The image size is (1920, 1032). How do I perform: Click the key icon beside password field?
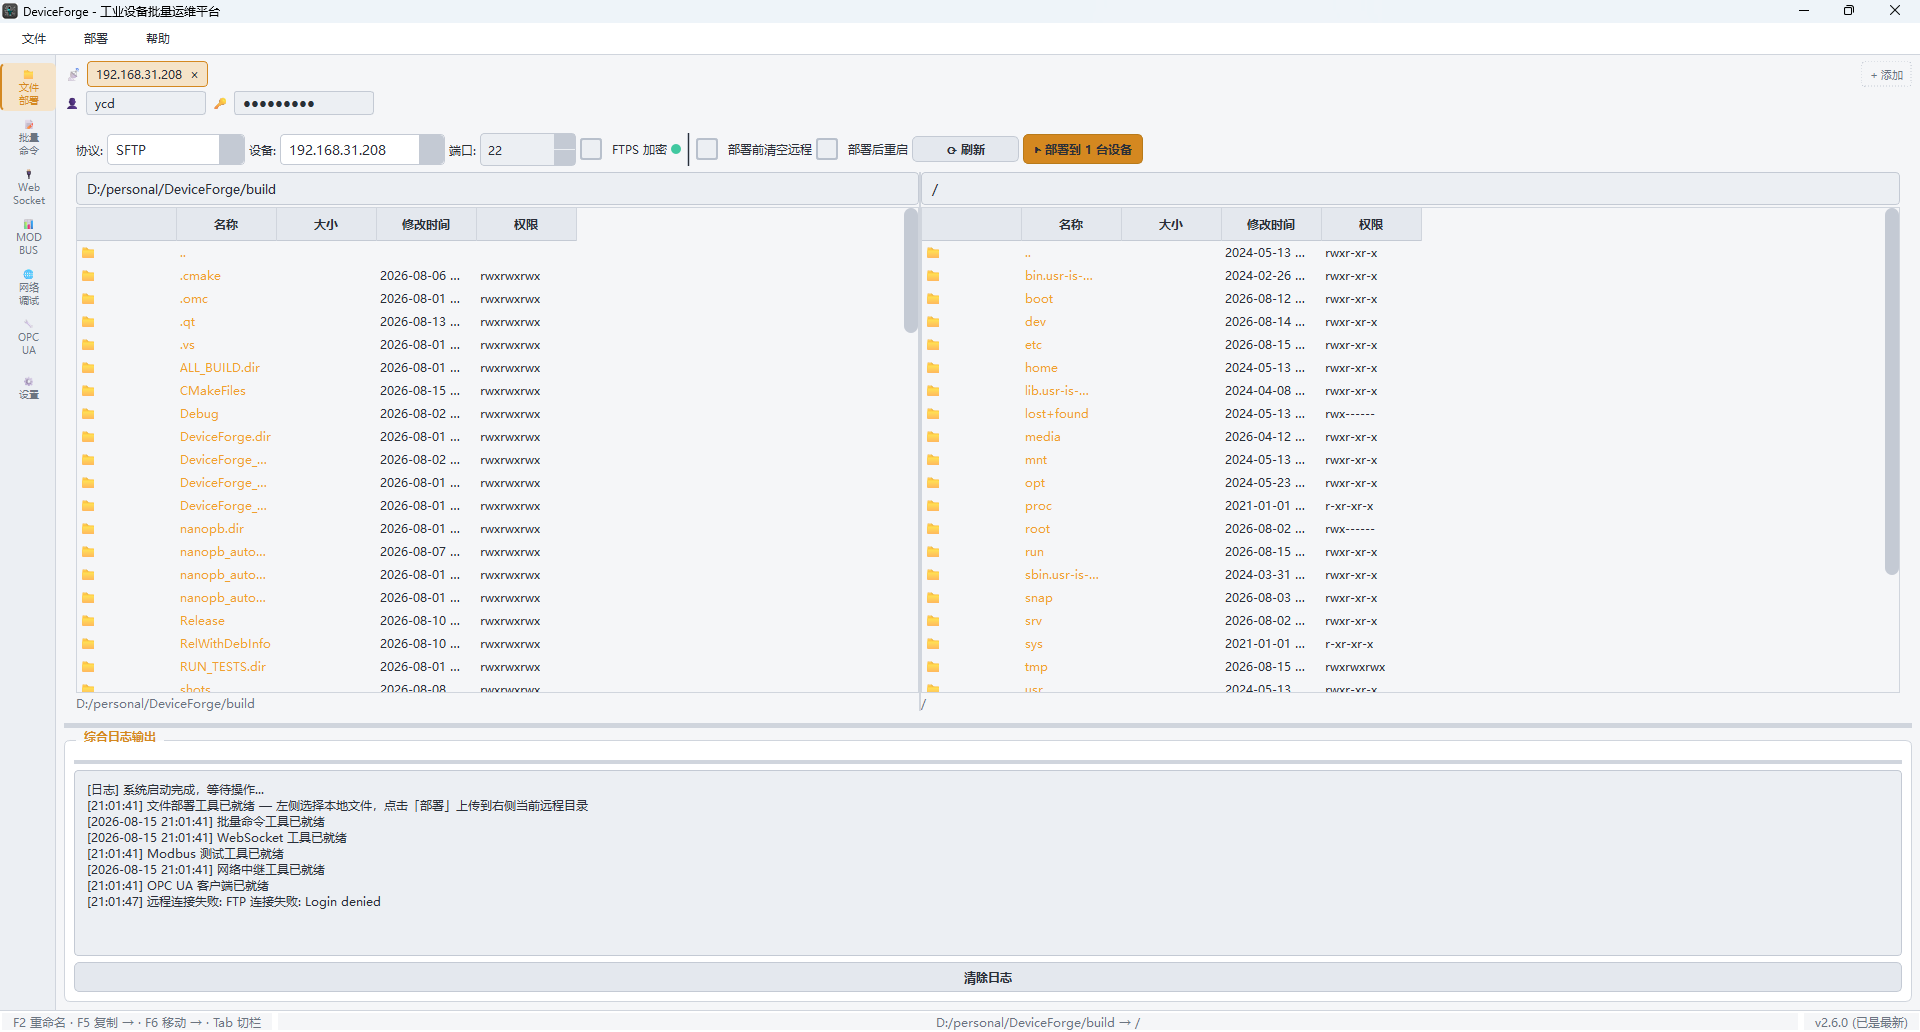[x=220, y=103]
